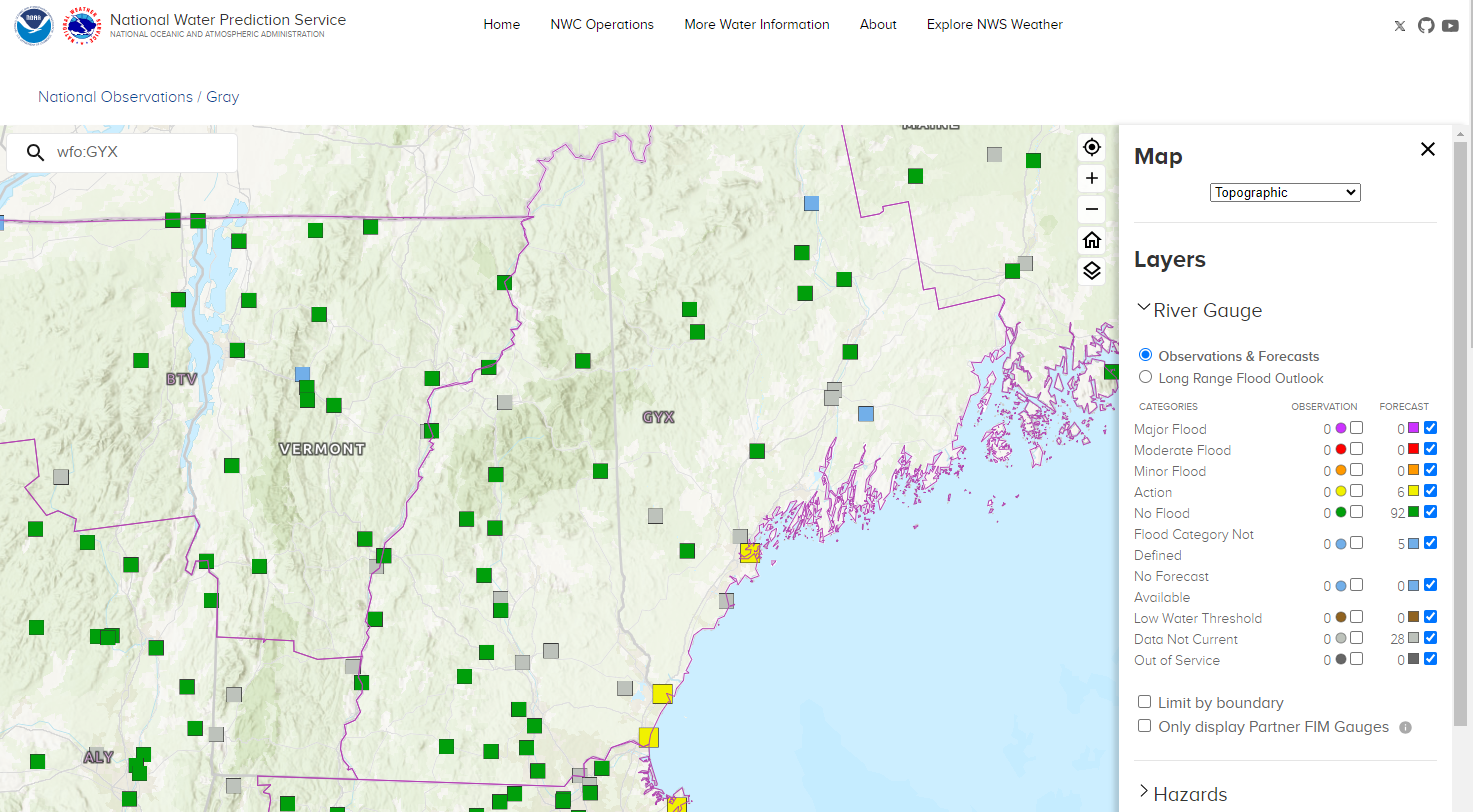
Task: Click the NOAA logo in header
Action: click(33, 25)
